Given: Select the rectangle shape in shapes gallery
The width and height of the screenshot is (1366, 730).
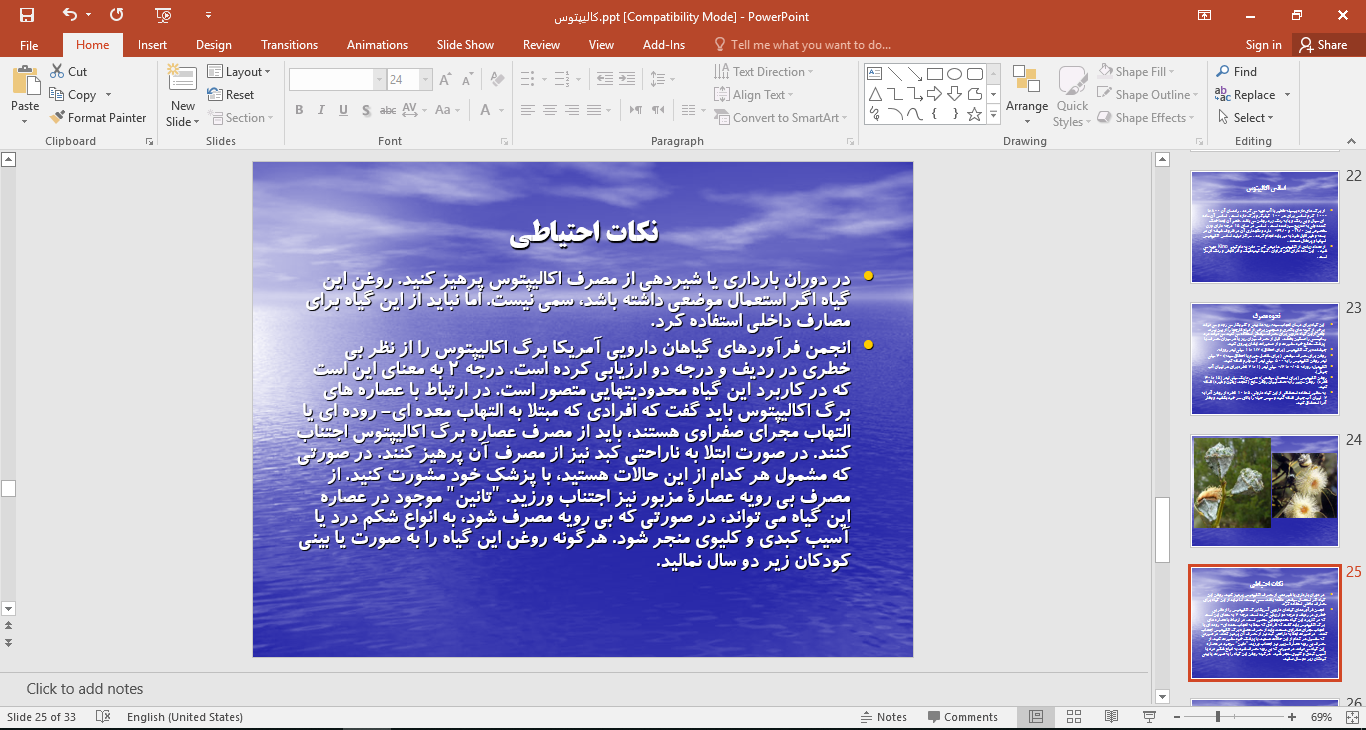Looking at the screenshot, I should point(935,73).
